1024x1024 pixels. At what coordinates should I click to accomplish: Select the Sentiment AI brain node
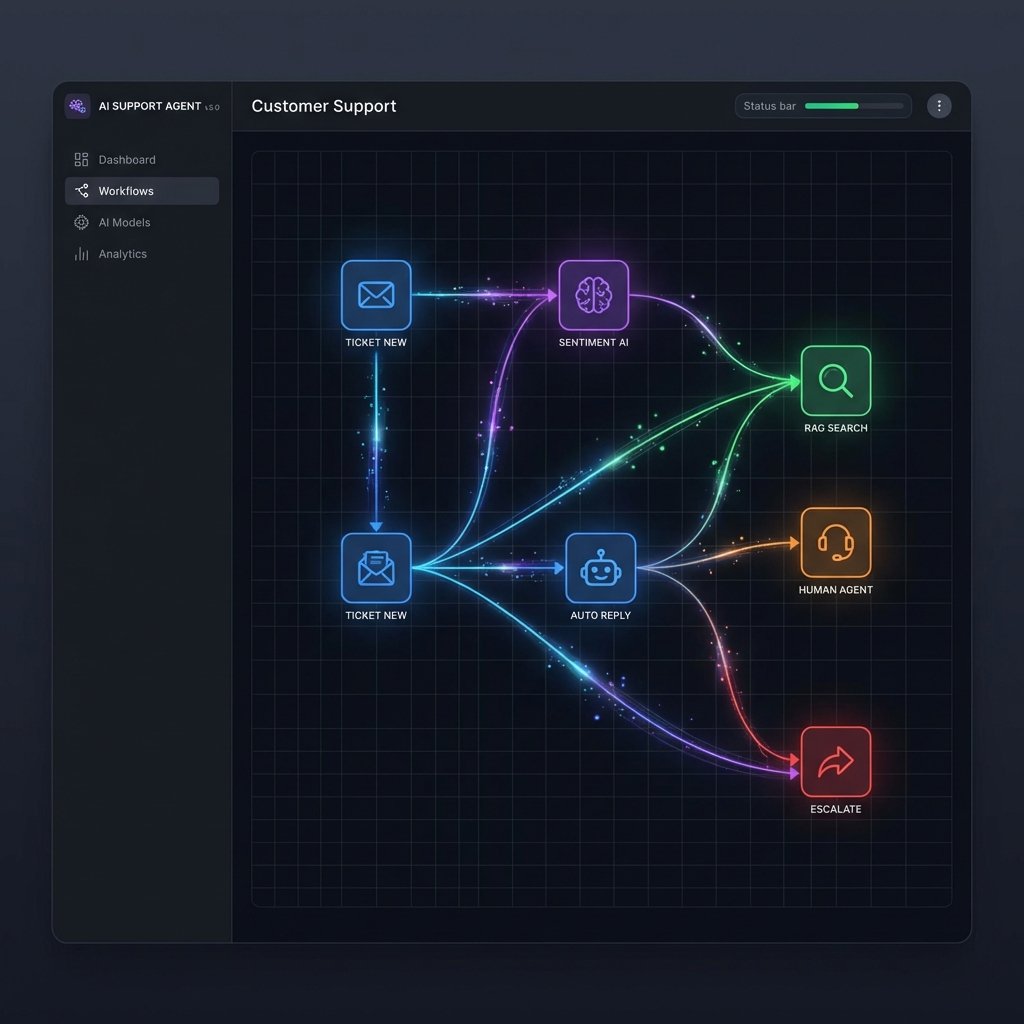594,295
